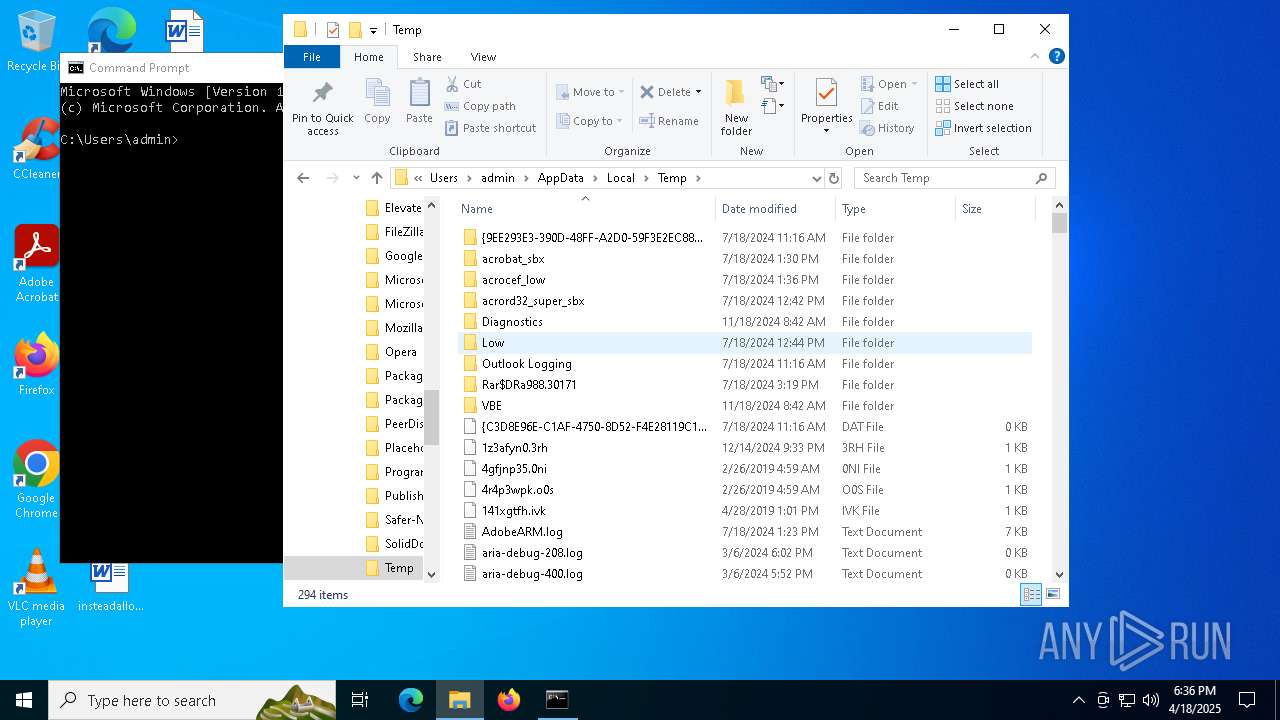Click Select none in ribbon
The image size is (1280, 720).
click(974, 106)
